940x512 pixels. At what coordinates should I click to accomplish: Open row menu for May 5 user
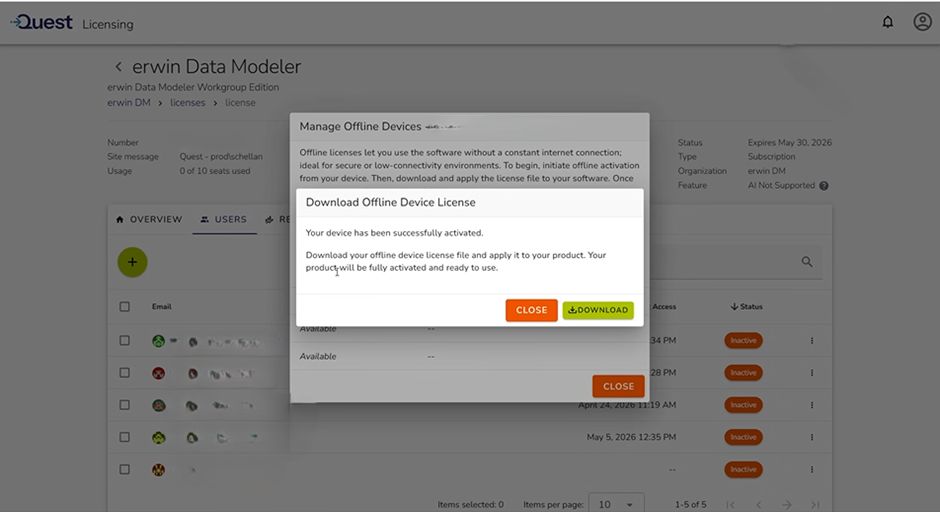(812, 438)
